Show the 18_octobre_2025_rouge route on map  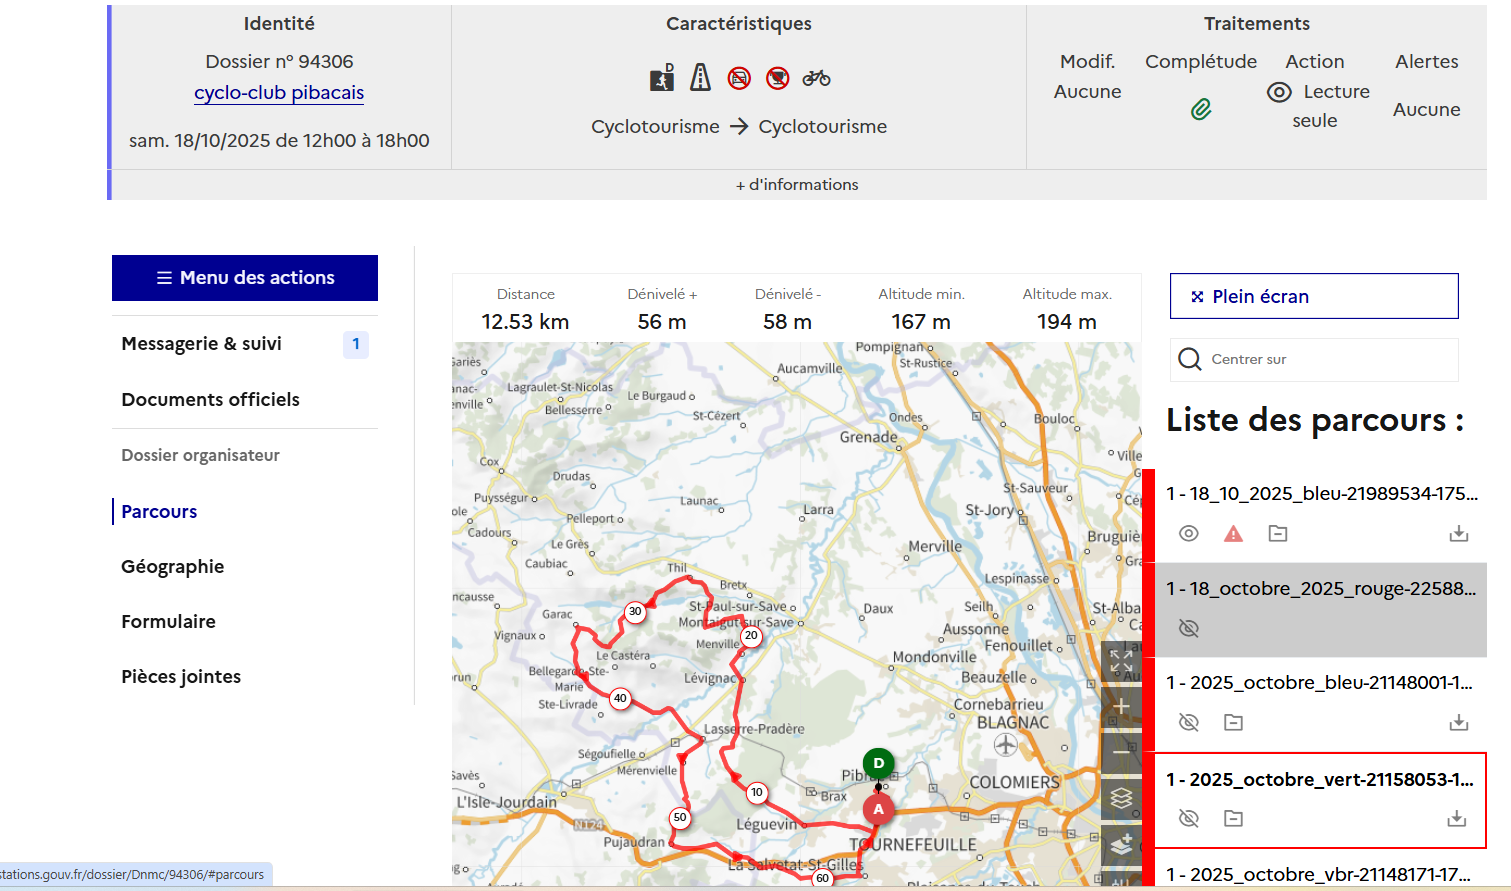point(1188,628)
